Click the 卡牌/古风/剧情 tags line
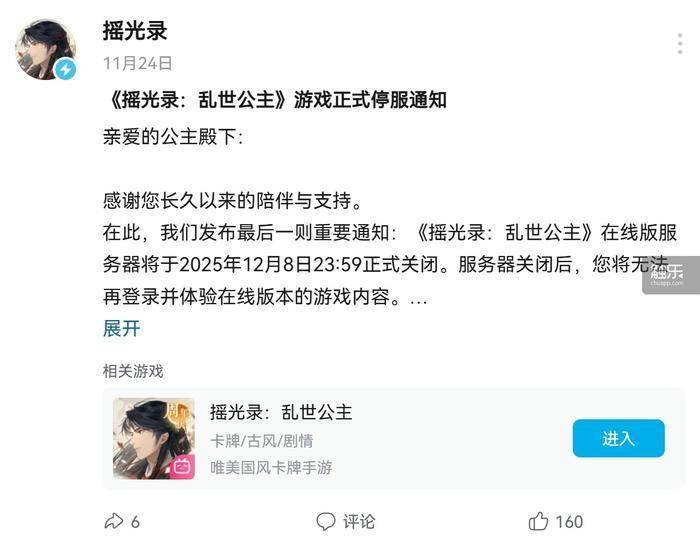 [x=262, y=441]
